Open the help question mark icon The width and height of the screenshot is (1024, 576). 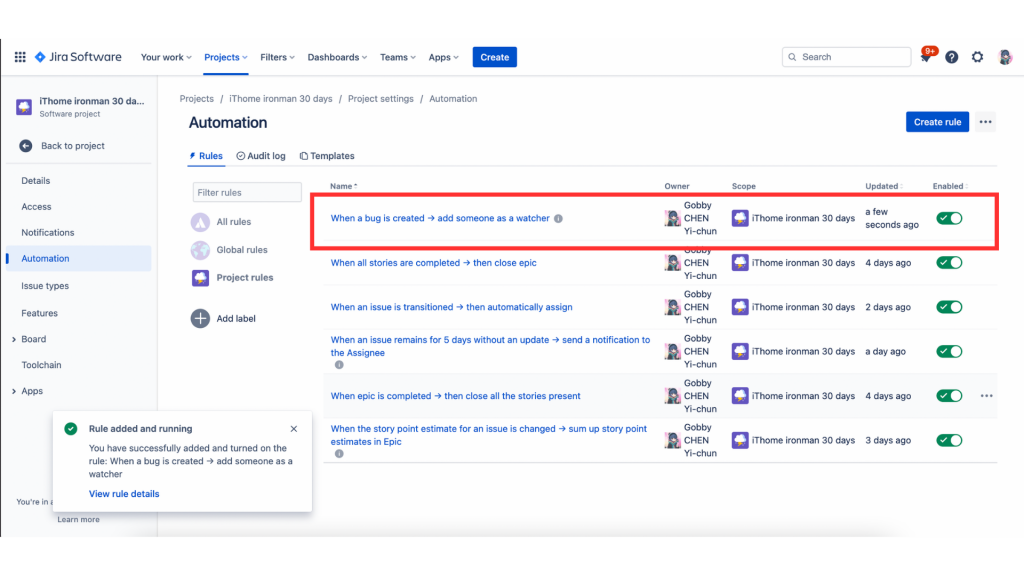coord(952,57)
